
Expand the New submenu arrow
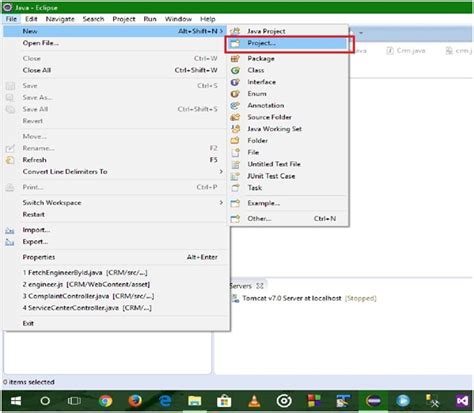click(x=221, y=31)
